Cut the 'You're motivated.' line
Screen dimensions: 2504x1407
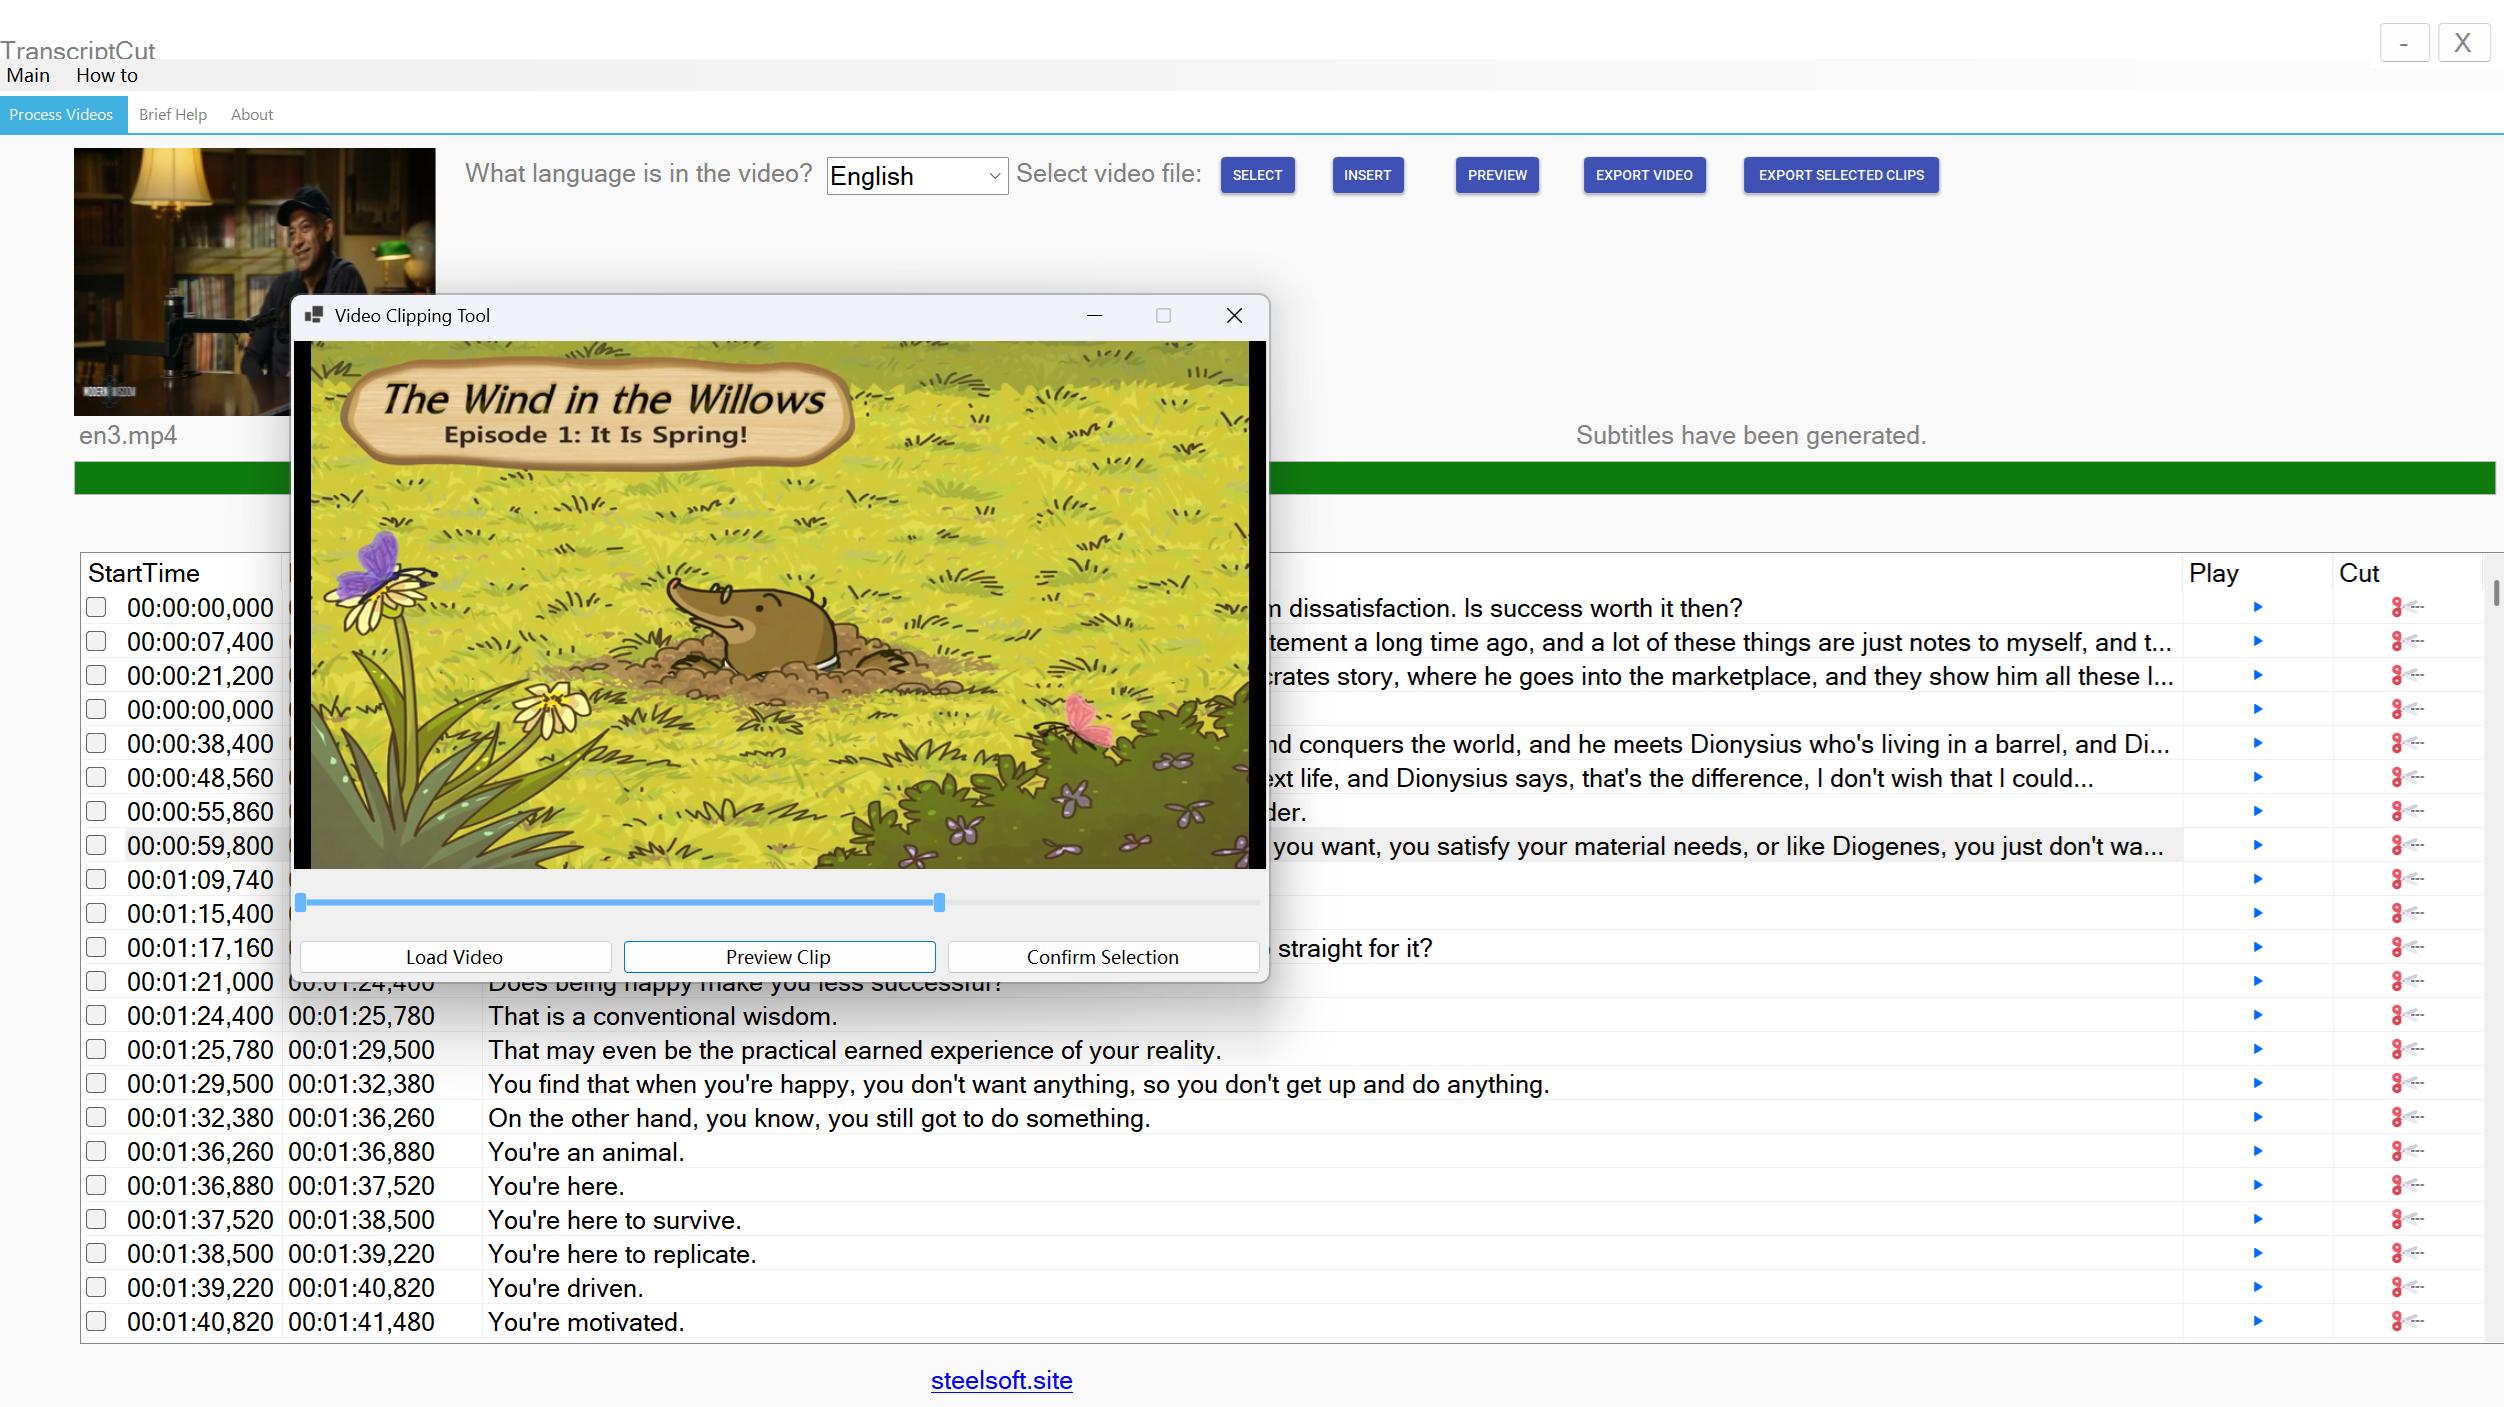click(x=2407, y=1321)
